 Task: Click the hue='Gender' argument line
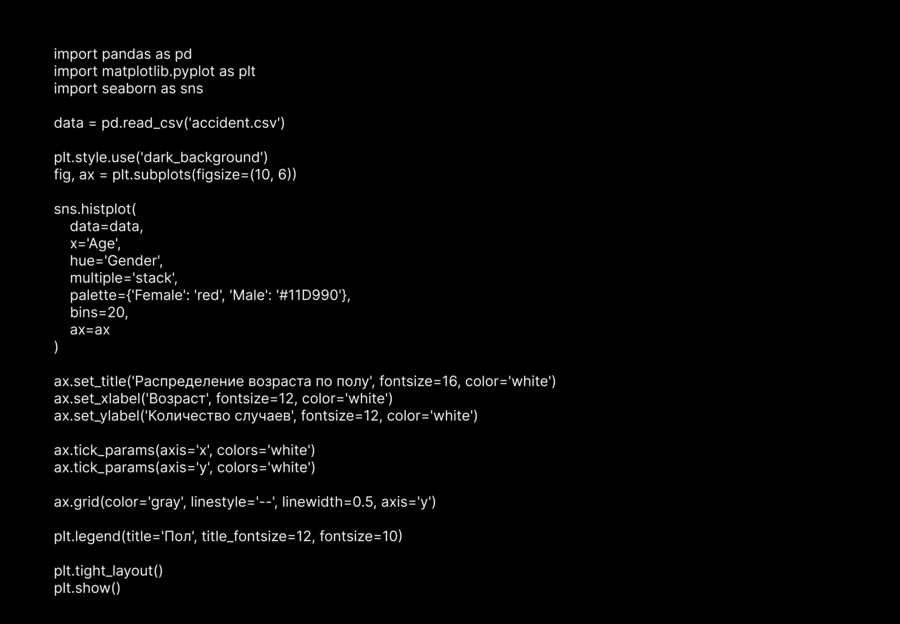point(116,261)
